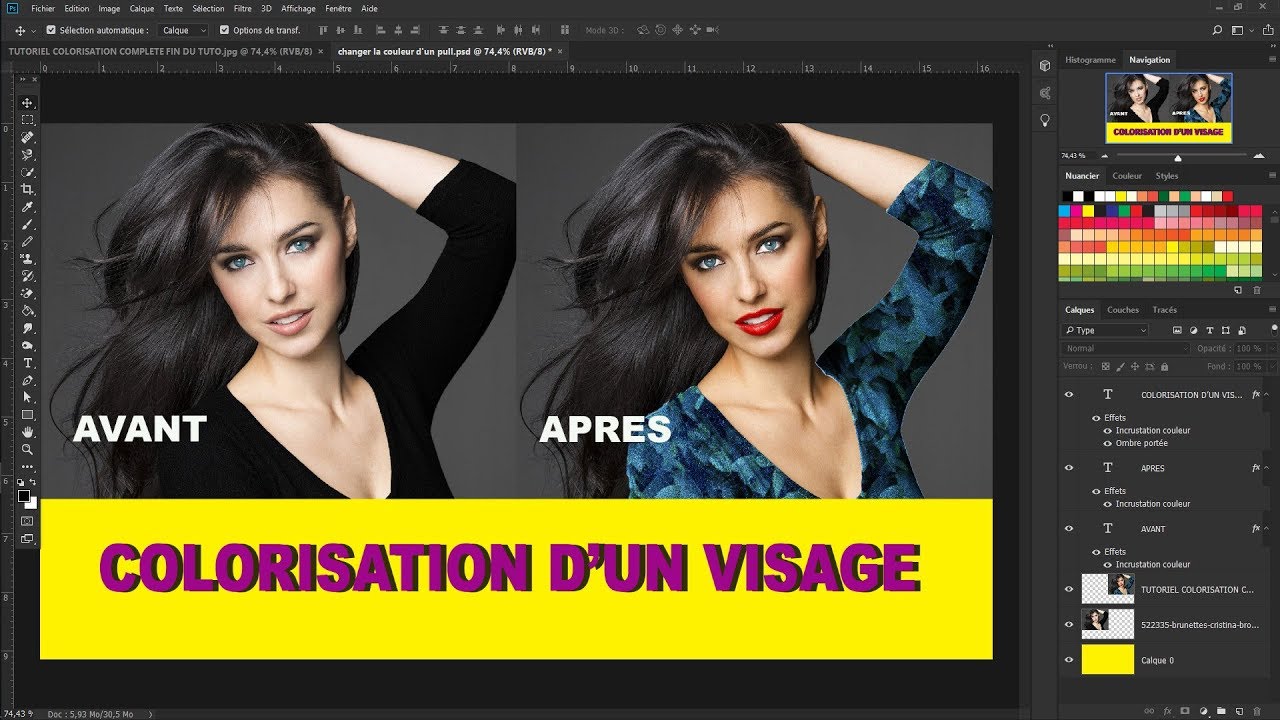This screenshot has height=720, width=1280.
Task: Hide the Calque 0 layer
Action: pyautogui.click(x=1069, y=660)
